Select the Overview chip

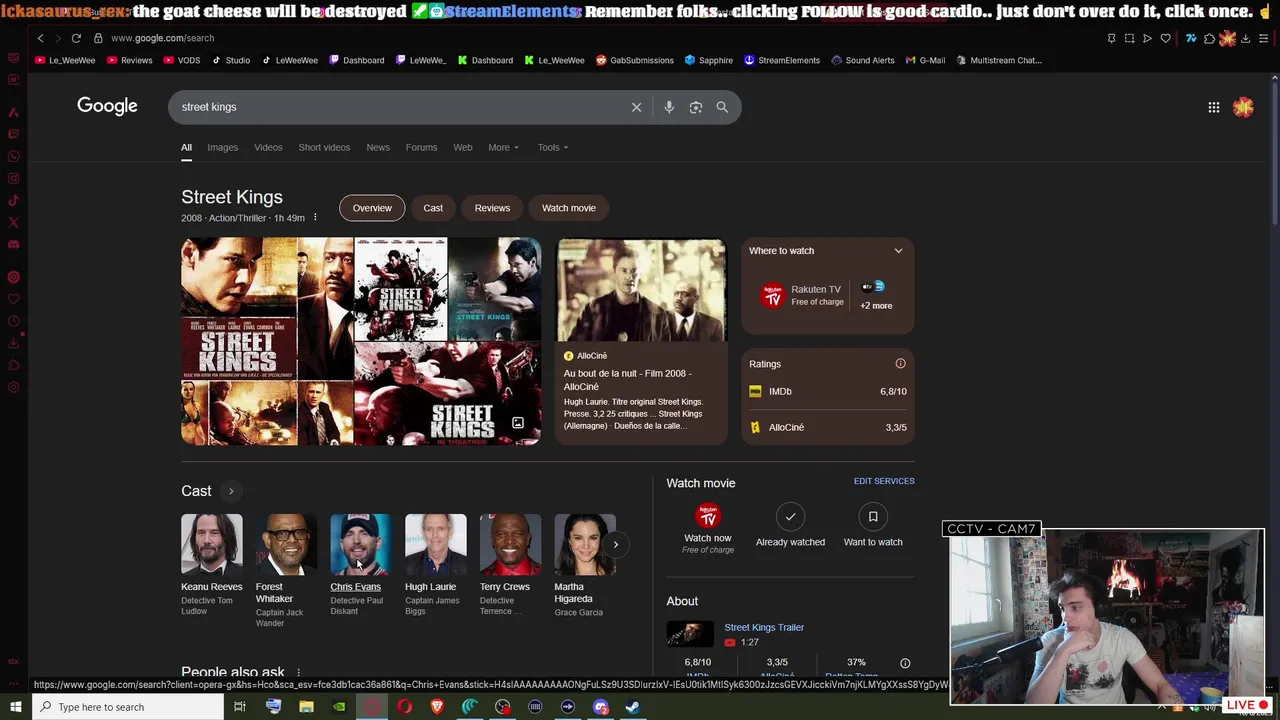(x=372, y=208)
